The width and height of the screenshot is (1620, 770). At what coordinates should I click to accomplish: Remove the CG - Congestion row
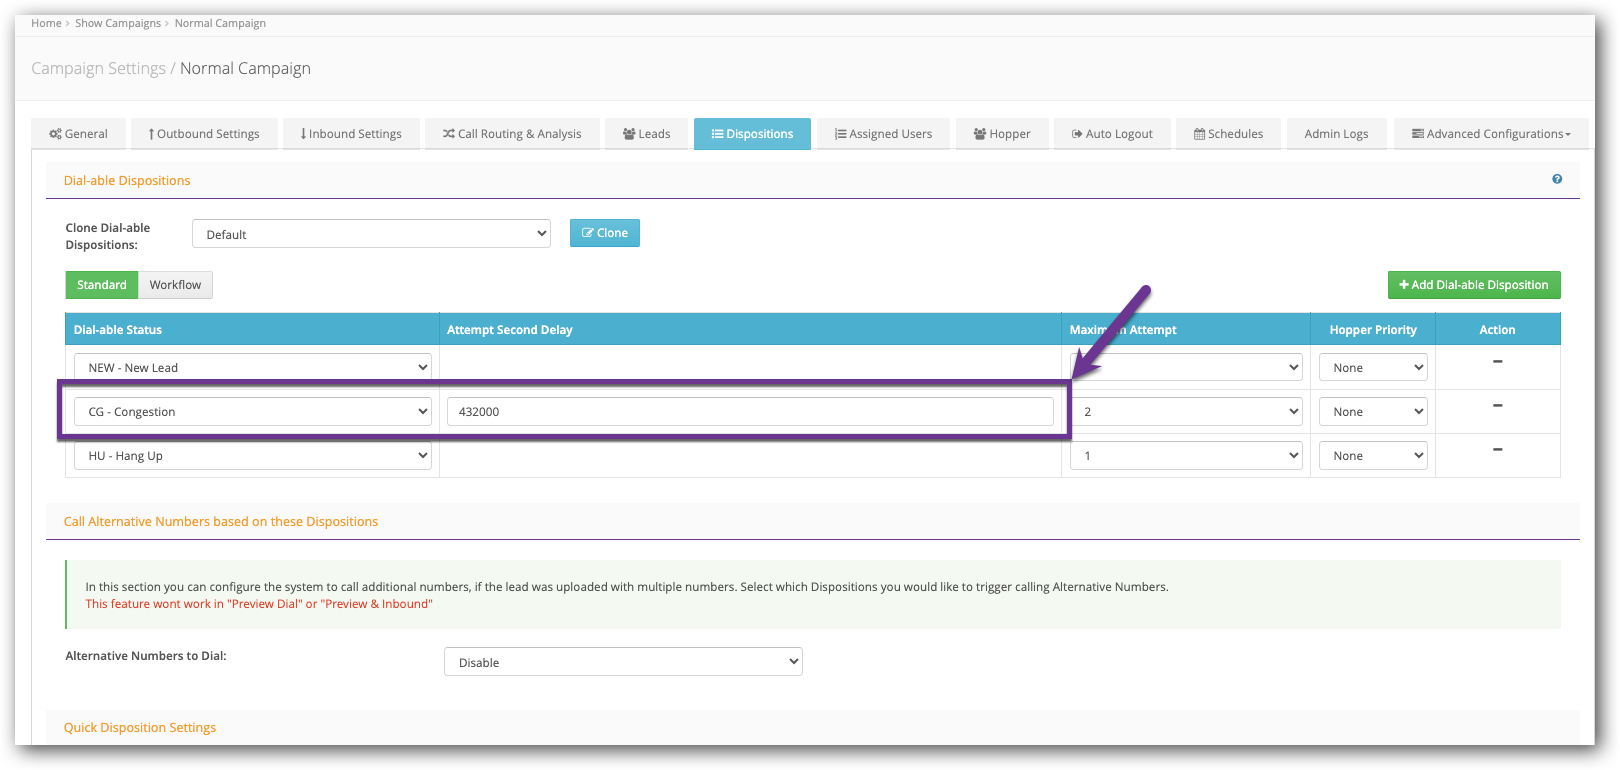(x=1497, y=406)
